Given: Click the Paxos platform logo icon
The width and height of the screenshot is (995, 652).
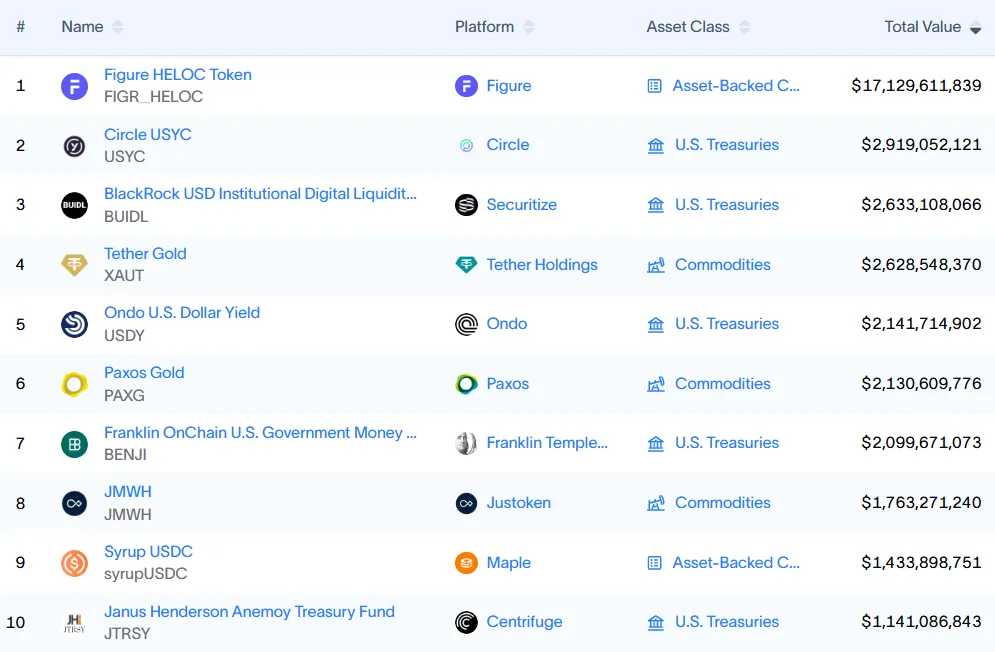Looking at the screenshot, I should click(x=466, y=384).
